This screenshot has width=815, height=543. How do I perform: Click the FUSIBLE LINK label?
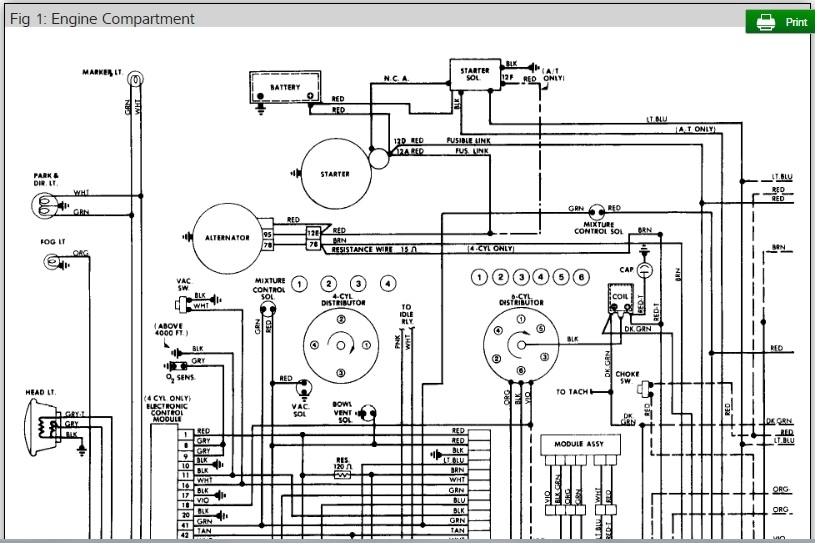pyautogui.click(x=468, y=141)
